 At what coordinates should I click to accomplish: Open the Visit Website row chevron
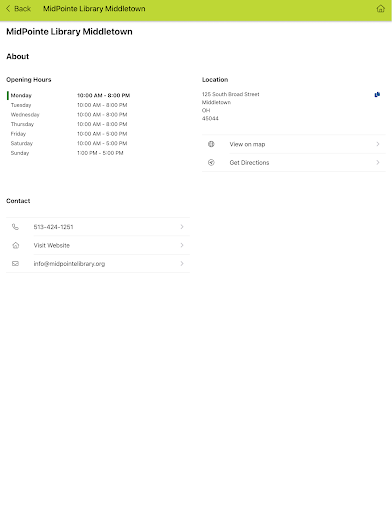pyautogui.click(x=182, y=245)
